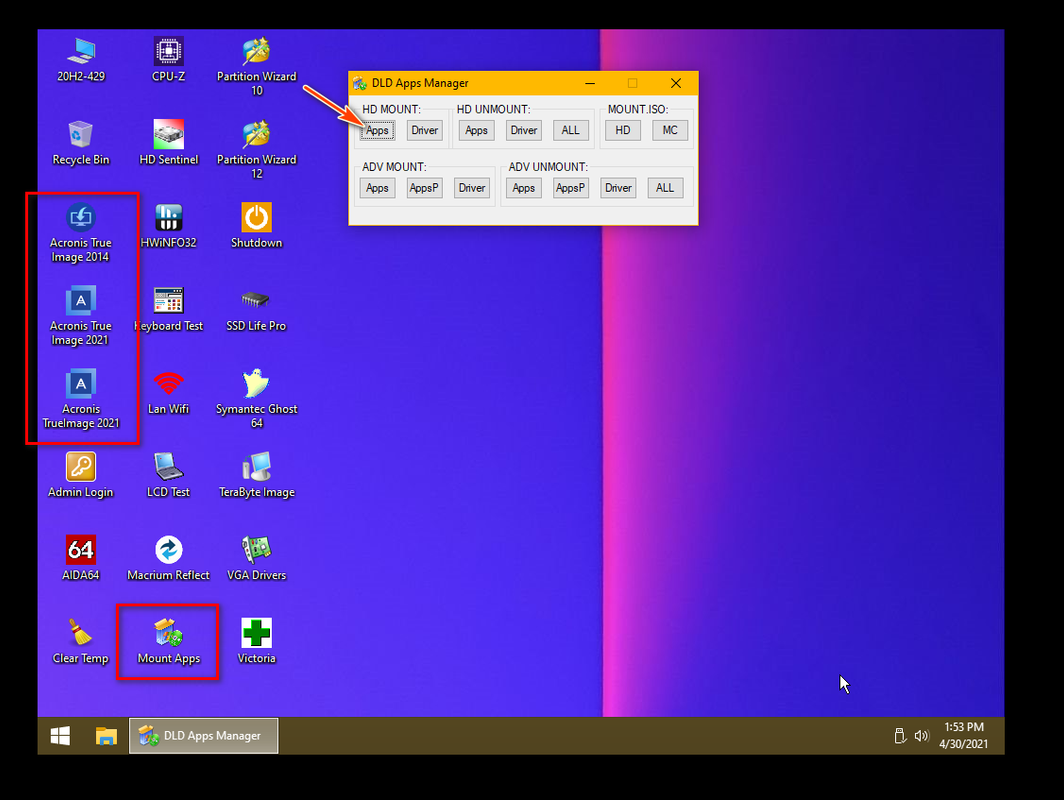Open TeraByte Image shortcut
The width and height of the screenshot is (1064, 800).
point(256,475)
